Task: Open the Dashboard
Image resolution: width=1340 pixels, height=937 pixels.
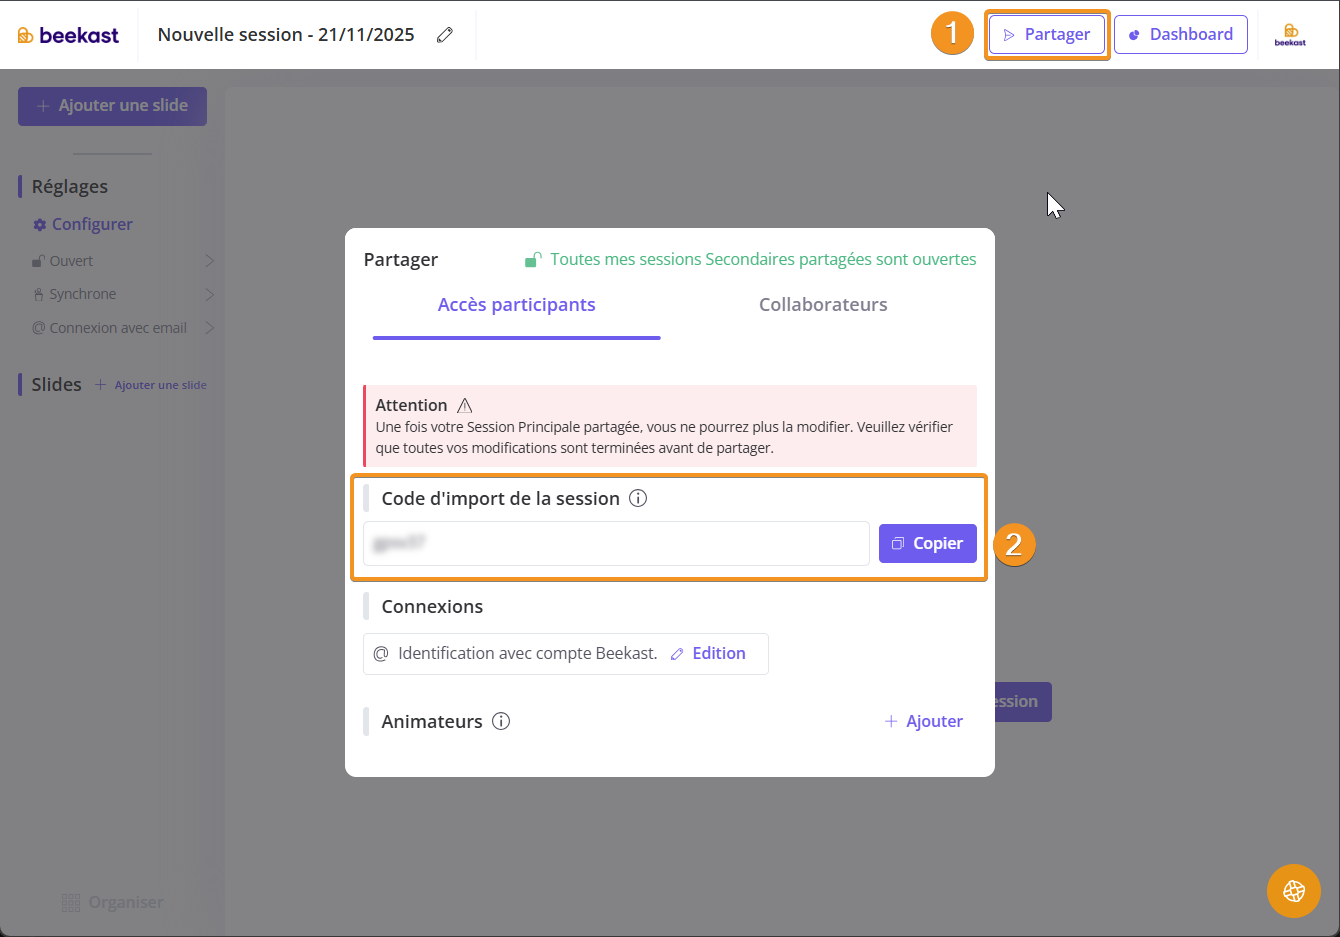Action: 1180,35
